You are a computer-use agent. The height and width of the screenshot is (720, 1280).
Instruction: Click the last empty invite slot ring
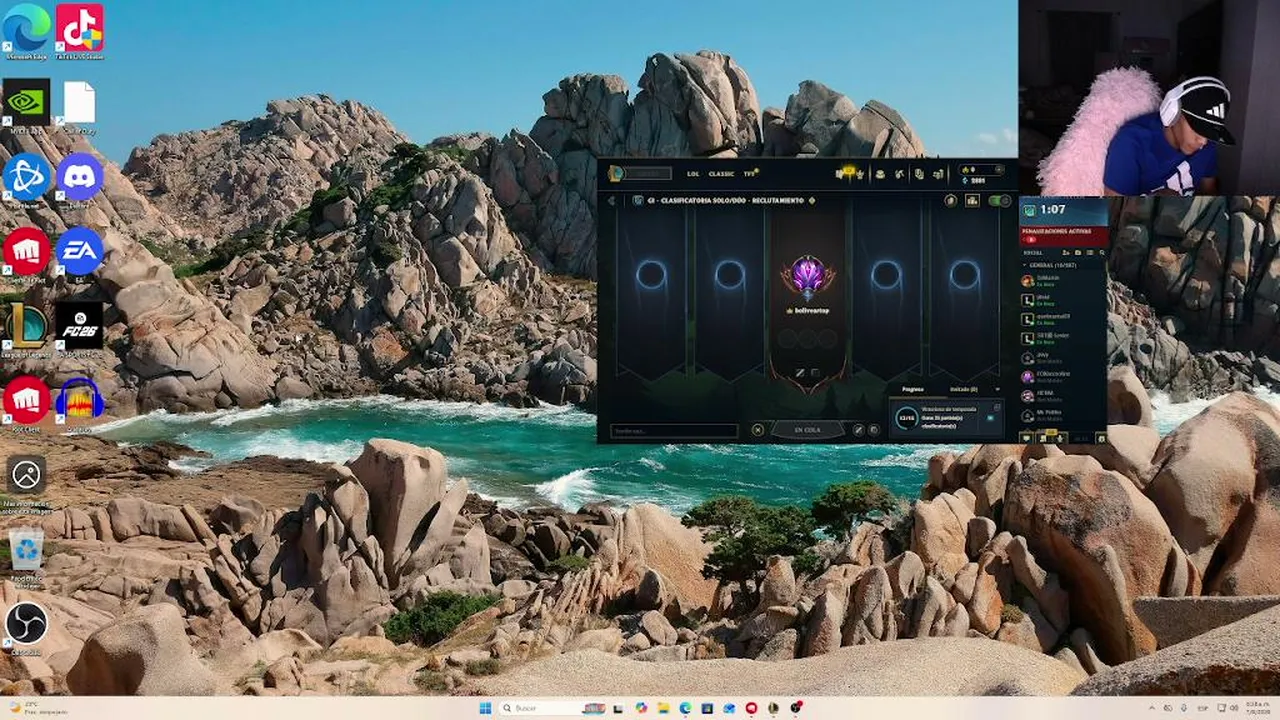(x=965, y=275)
